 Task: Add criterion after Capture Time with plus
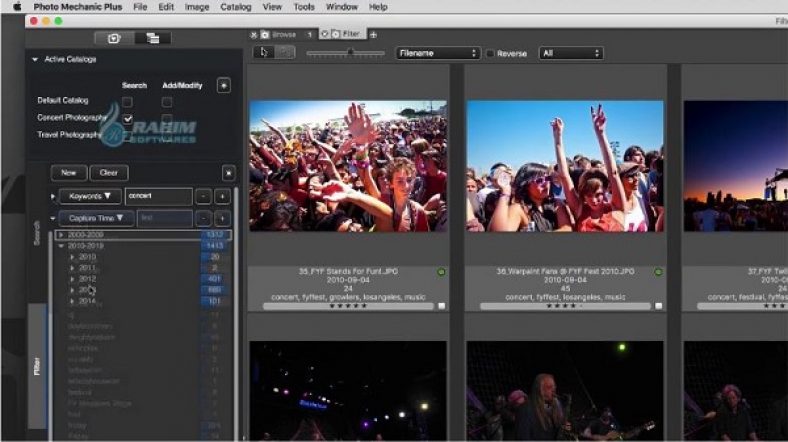[x=222, y=218]
